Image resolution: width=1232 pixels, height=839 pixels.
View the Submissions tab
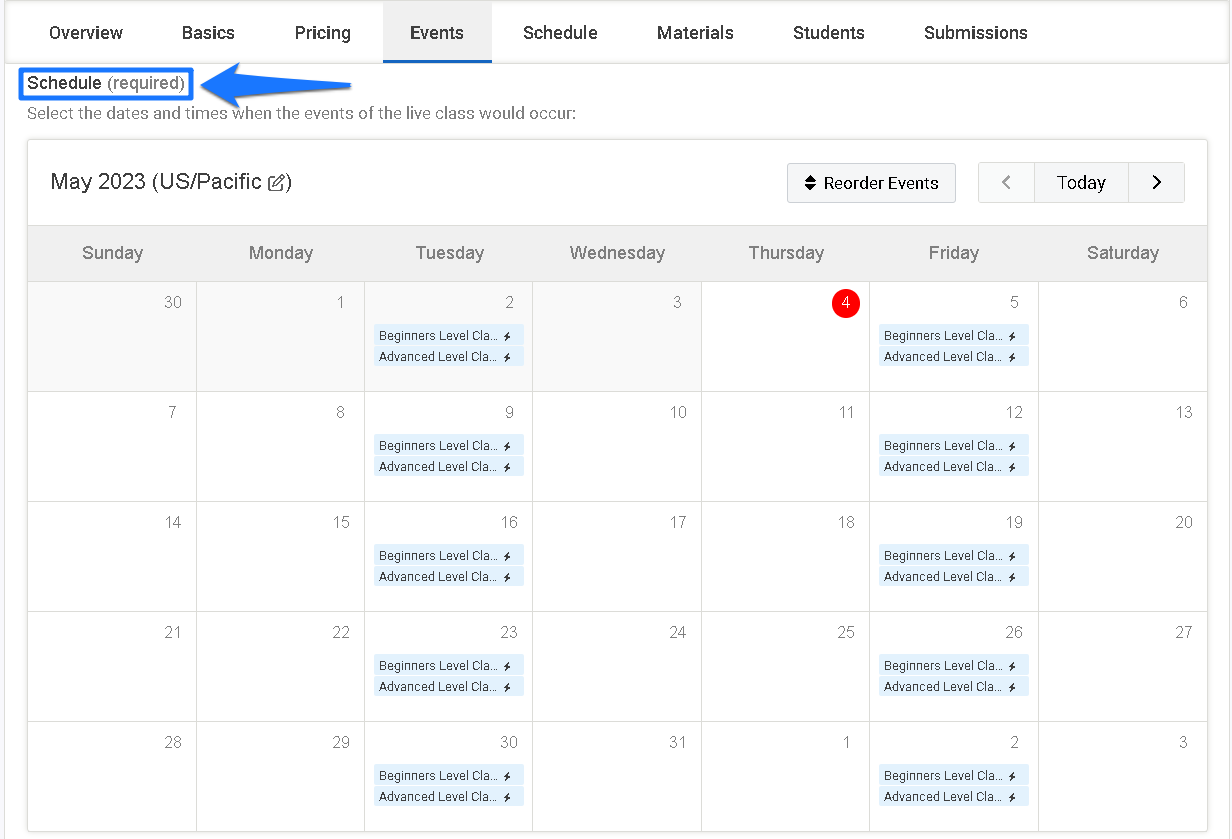976,33
